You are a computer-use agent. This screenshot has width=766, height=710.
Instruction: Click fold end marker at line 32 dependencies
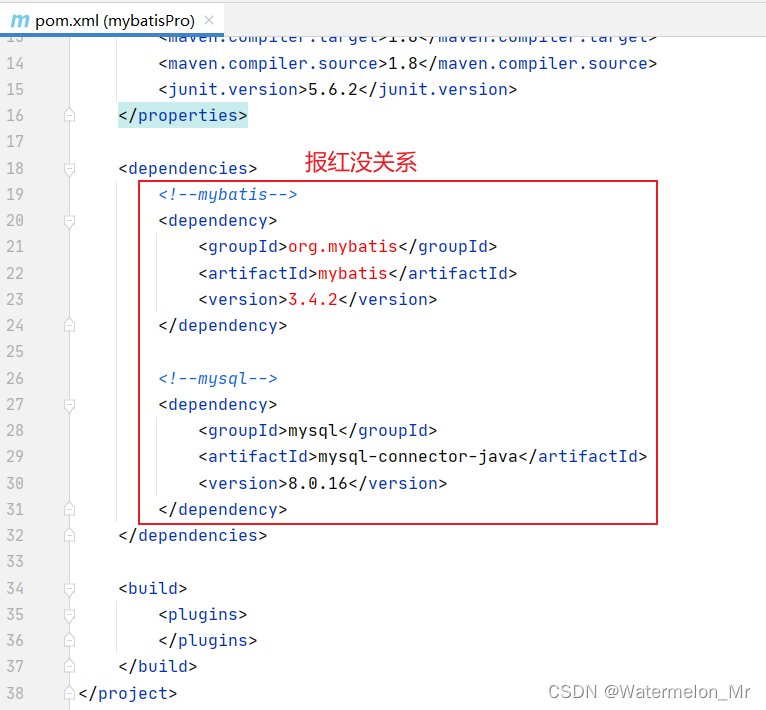point(69,536)
